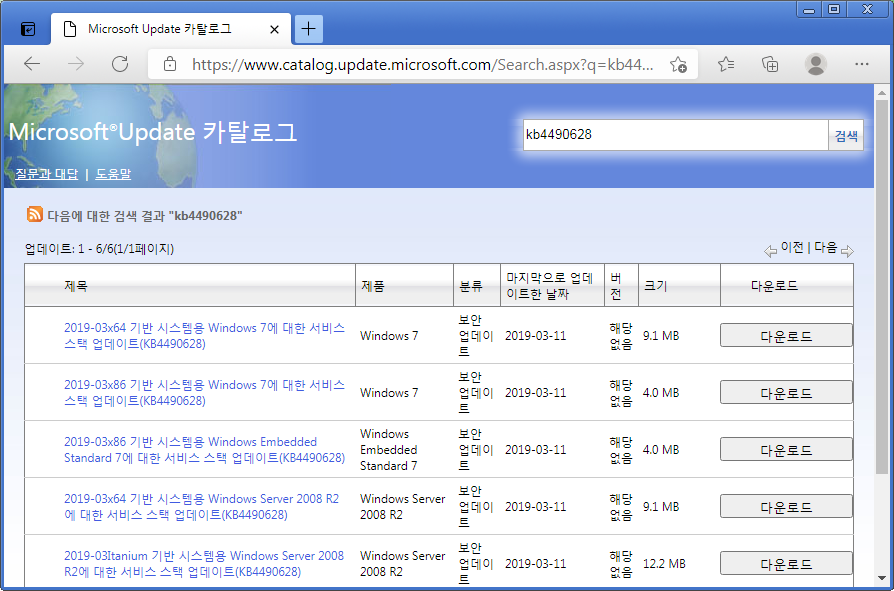The width and height of the screenshot is (894, 591).
Task: Sort by the 제목 column header
Action: (76, 286)
